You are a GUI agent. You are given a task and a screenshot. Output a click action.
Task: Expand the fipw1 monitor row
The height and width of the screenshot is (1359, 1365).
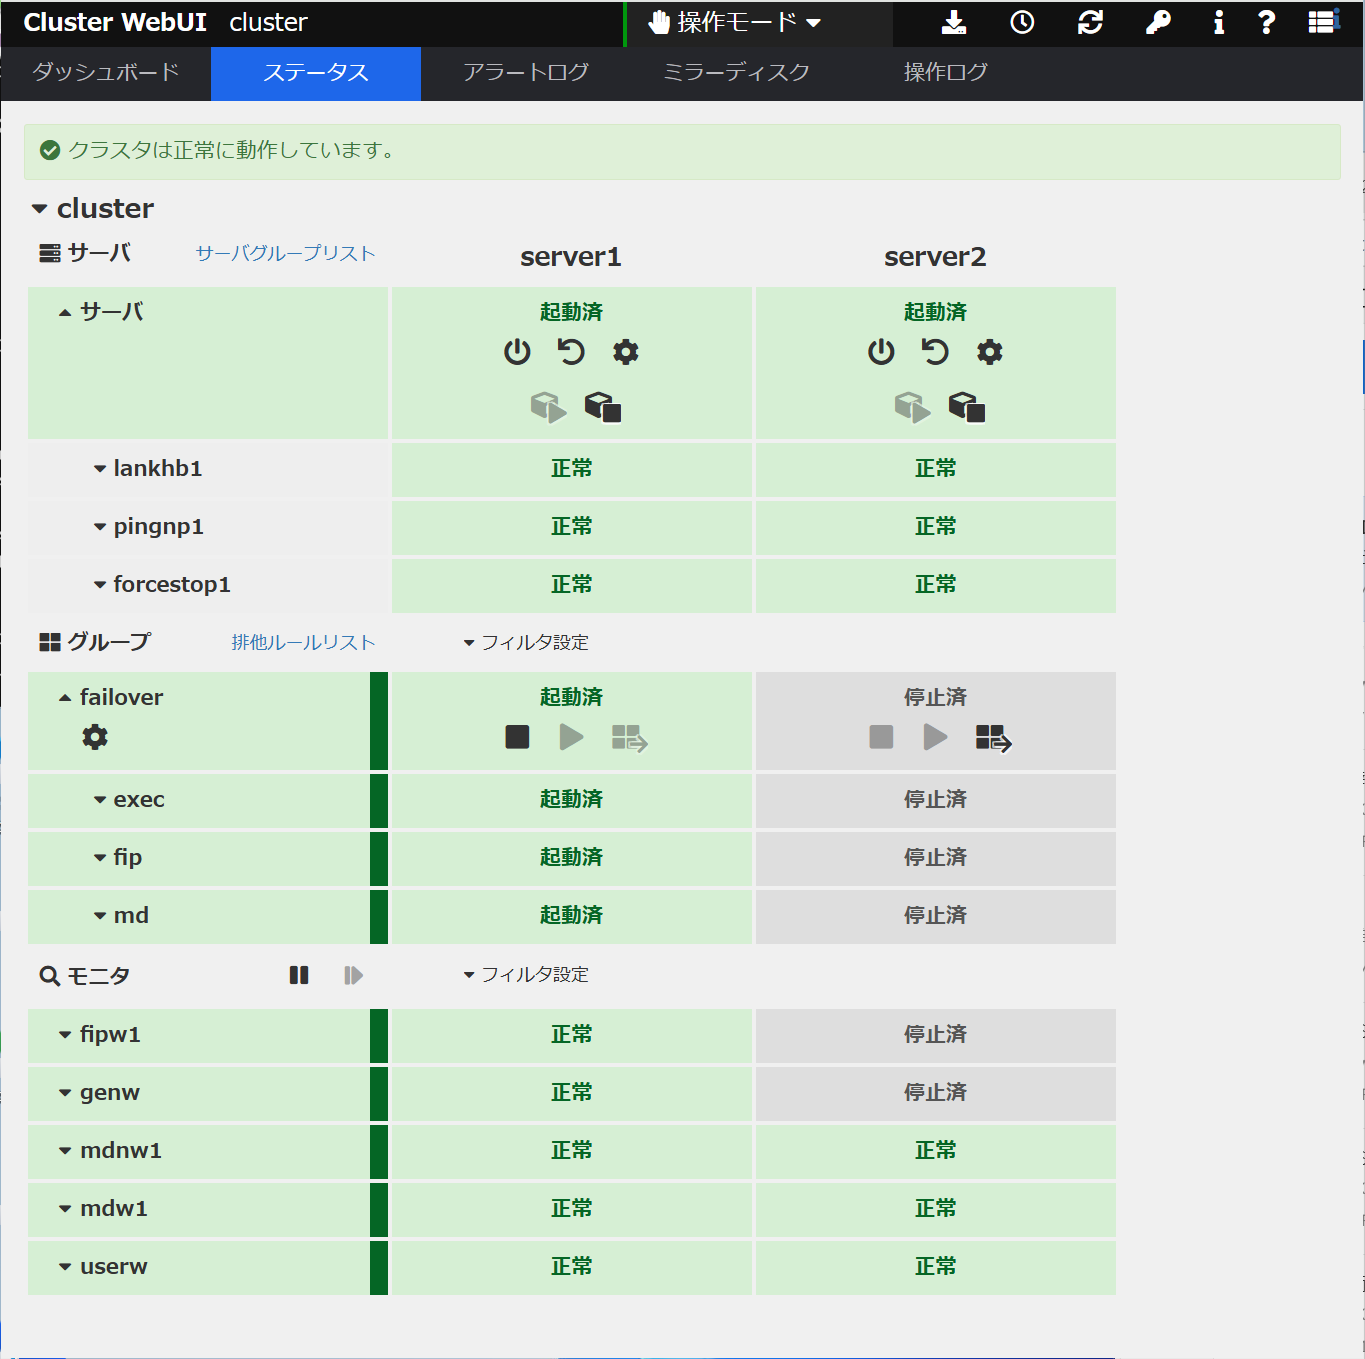(x=65, y=1035)
